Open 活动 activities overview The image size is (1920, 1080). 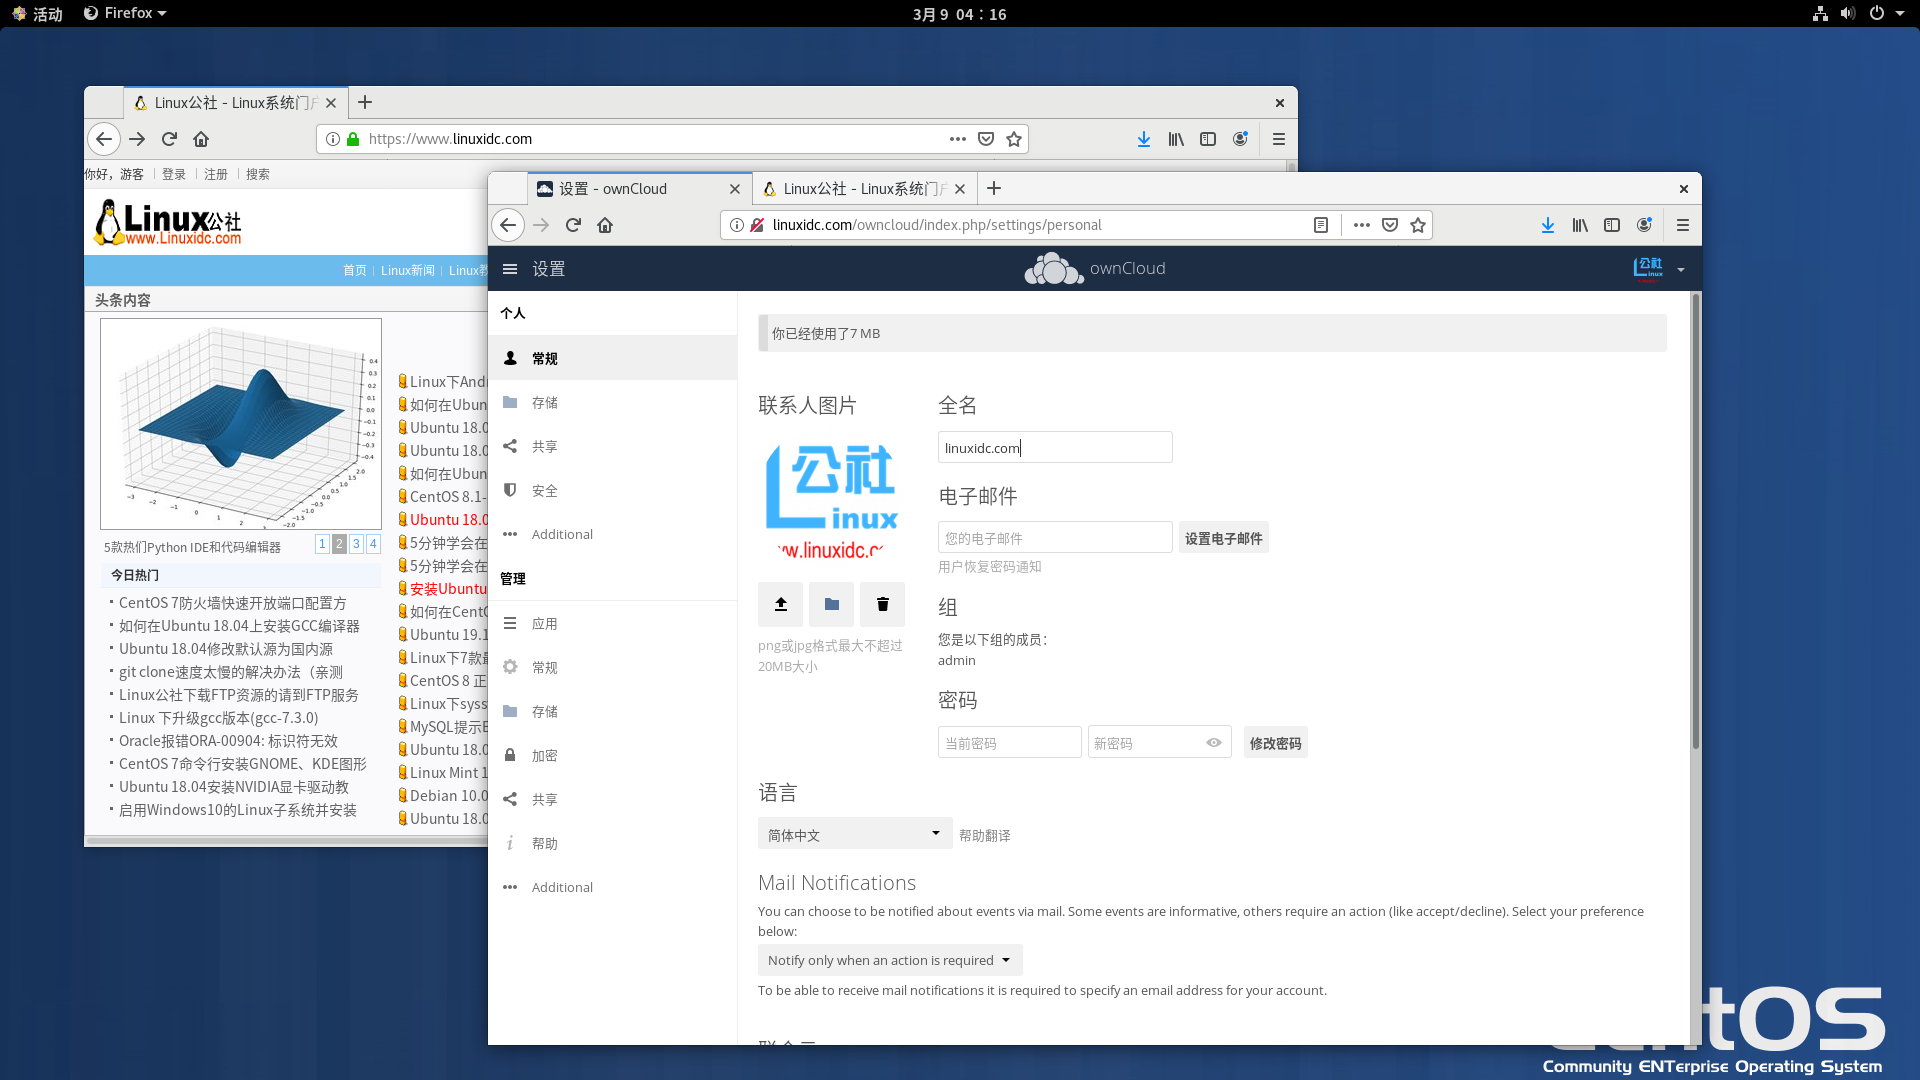pos(38,13)
